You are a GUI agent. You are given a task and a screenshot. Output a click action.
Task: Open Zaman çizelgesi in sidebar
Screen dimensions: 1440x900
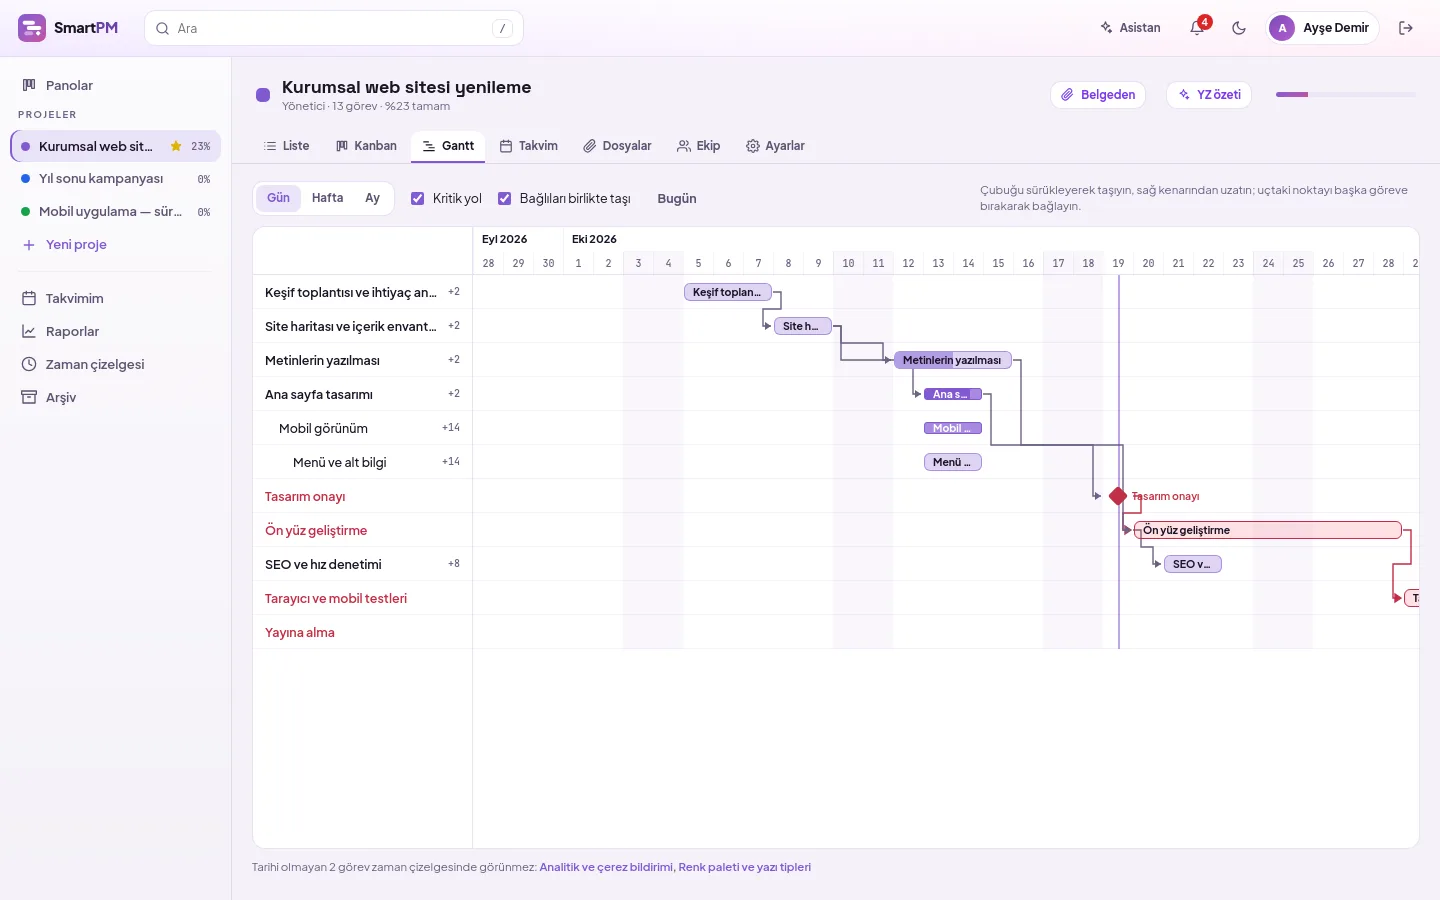tap(116, 364)
